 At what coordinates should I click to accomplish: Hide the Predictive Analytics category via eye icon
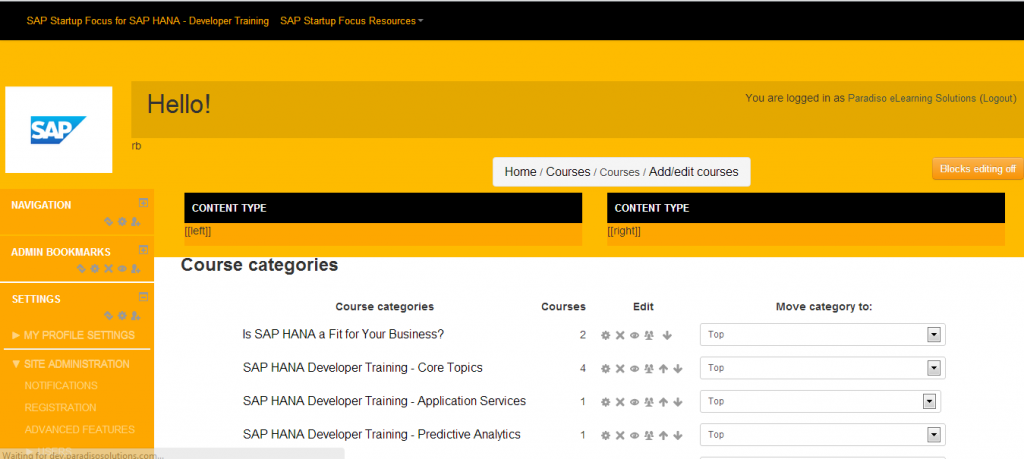click(634, 436)
